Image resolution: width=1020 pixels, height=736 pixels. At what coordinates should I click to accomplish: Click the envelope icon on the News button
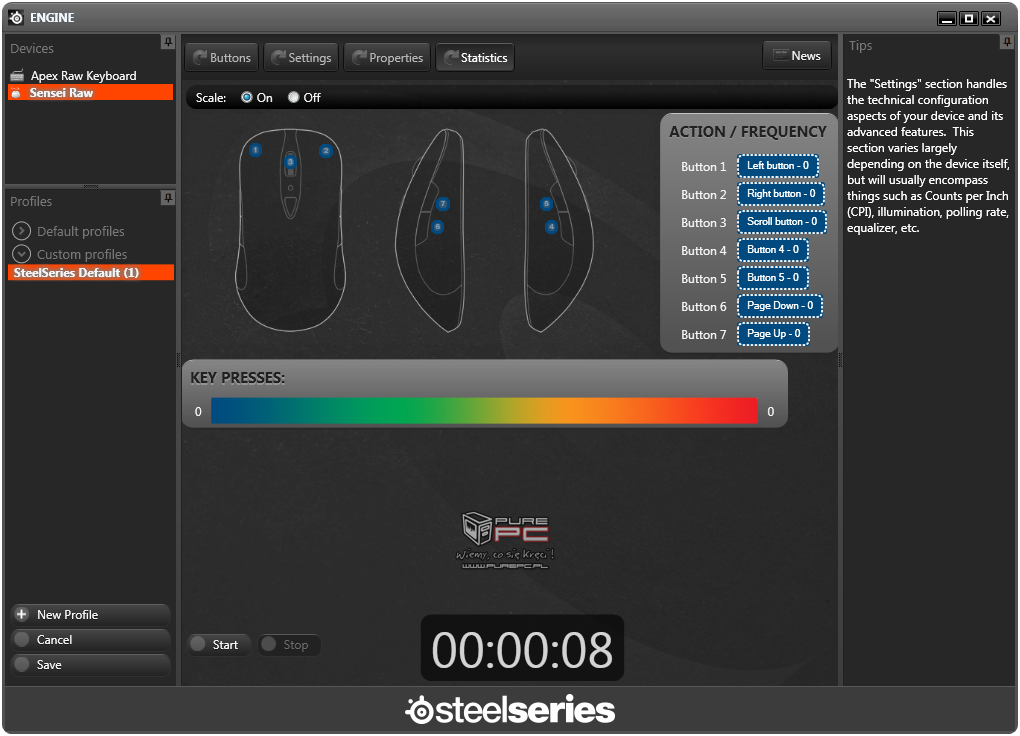coord(780,55)
